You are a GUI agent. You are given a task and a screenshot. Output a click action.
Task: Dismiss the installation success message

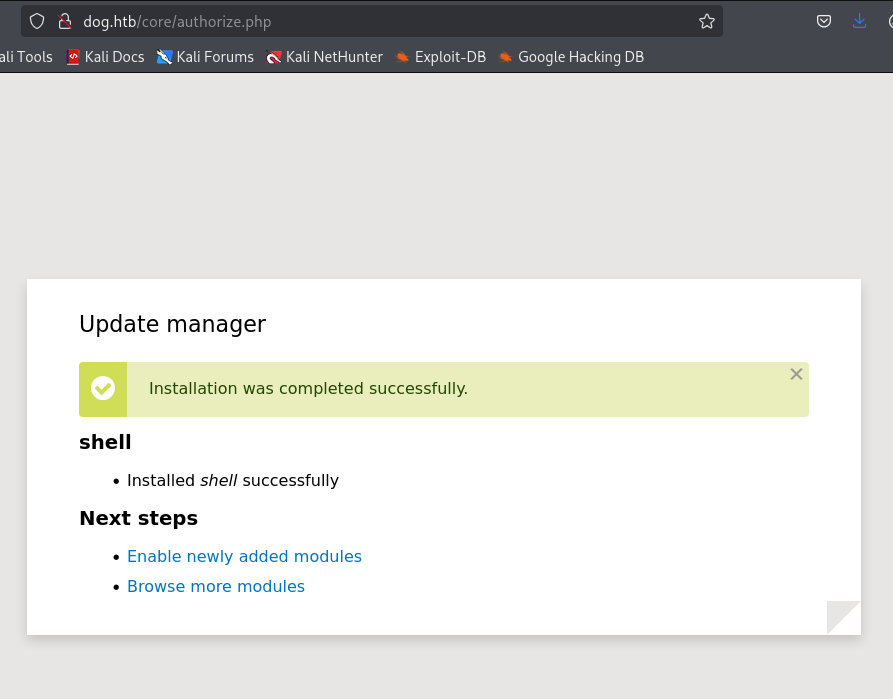pyautogui.click(x=796, y=374)
